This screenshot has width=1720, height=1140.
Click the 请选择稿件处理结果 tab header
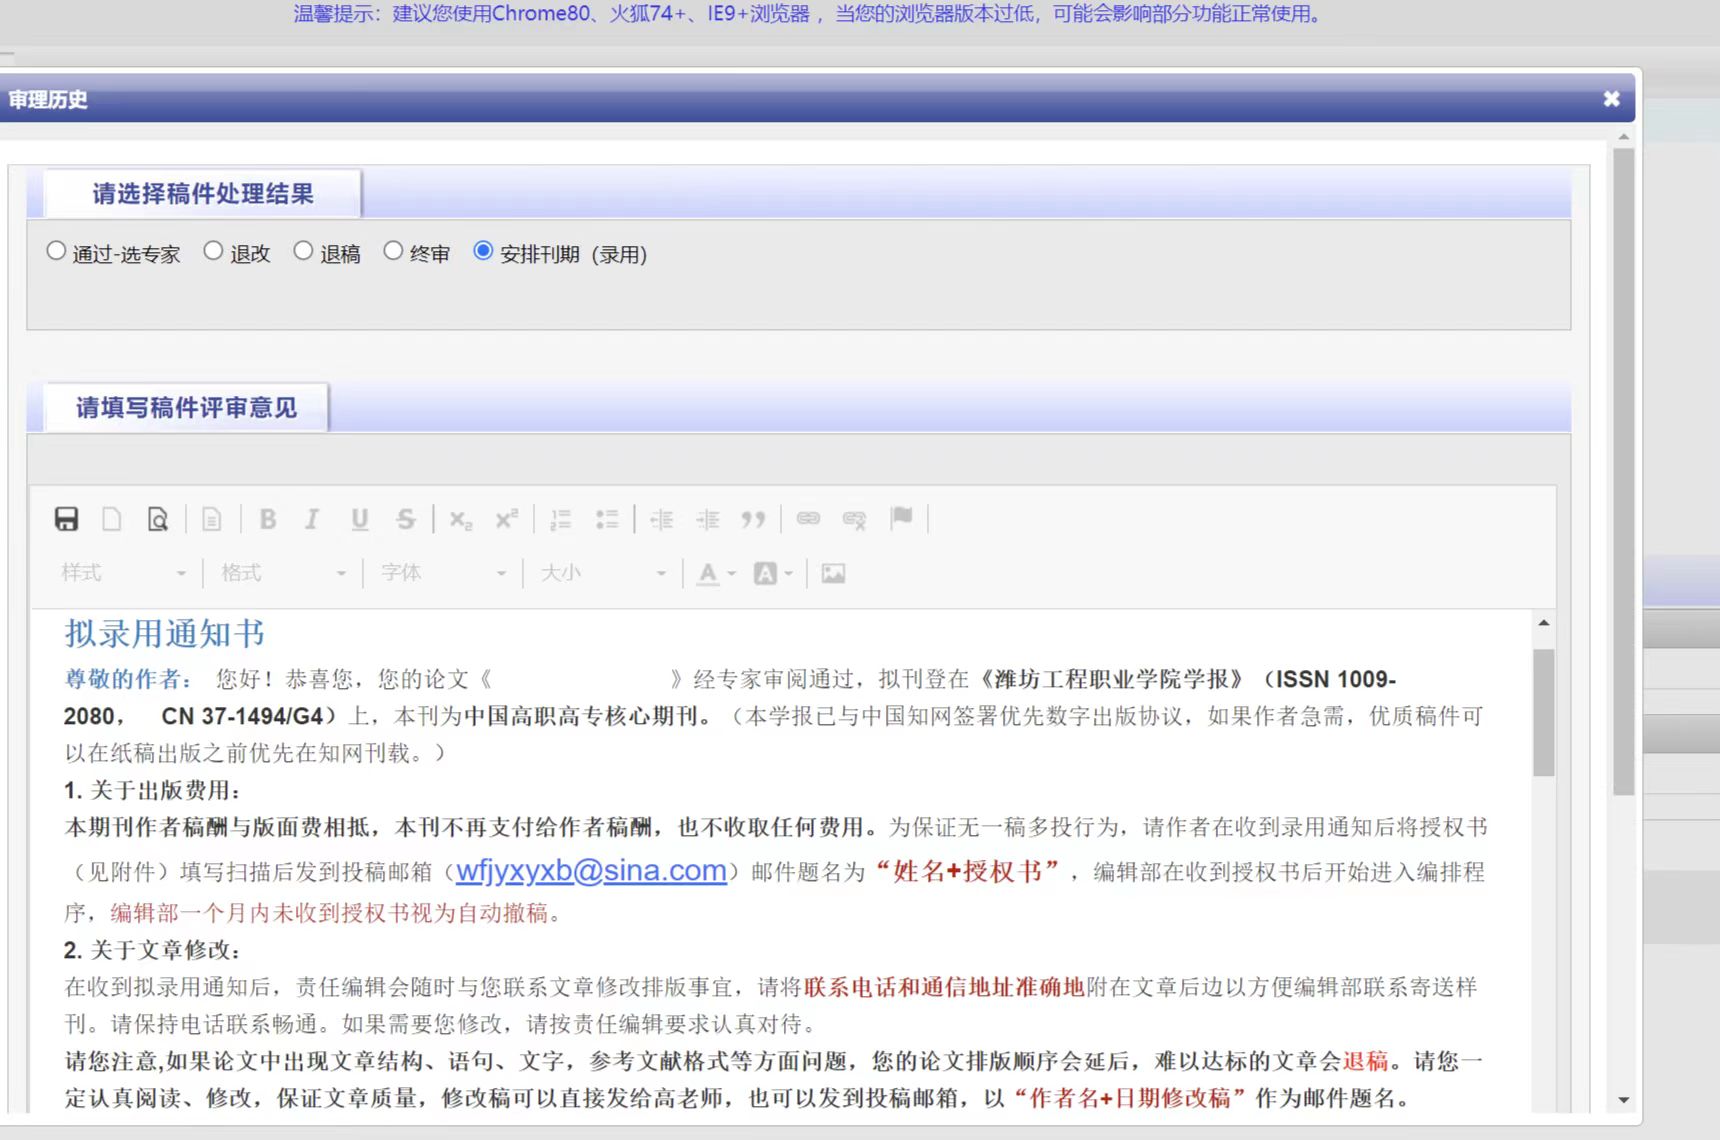point(203,194)
